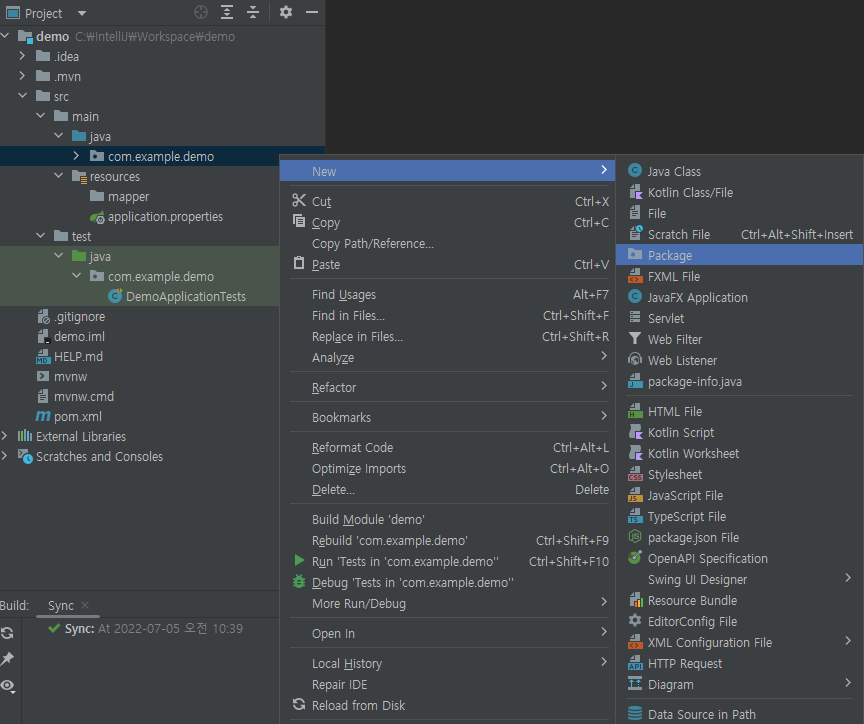Click the Expand All icon in Project toolbar
Image resolution: width=864 pixels, height=724 pixels.
pyautogui.click(x=227, y=12)
